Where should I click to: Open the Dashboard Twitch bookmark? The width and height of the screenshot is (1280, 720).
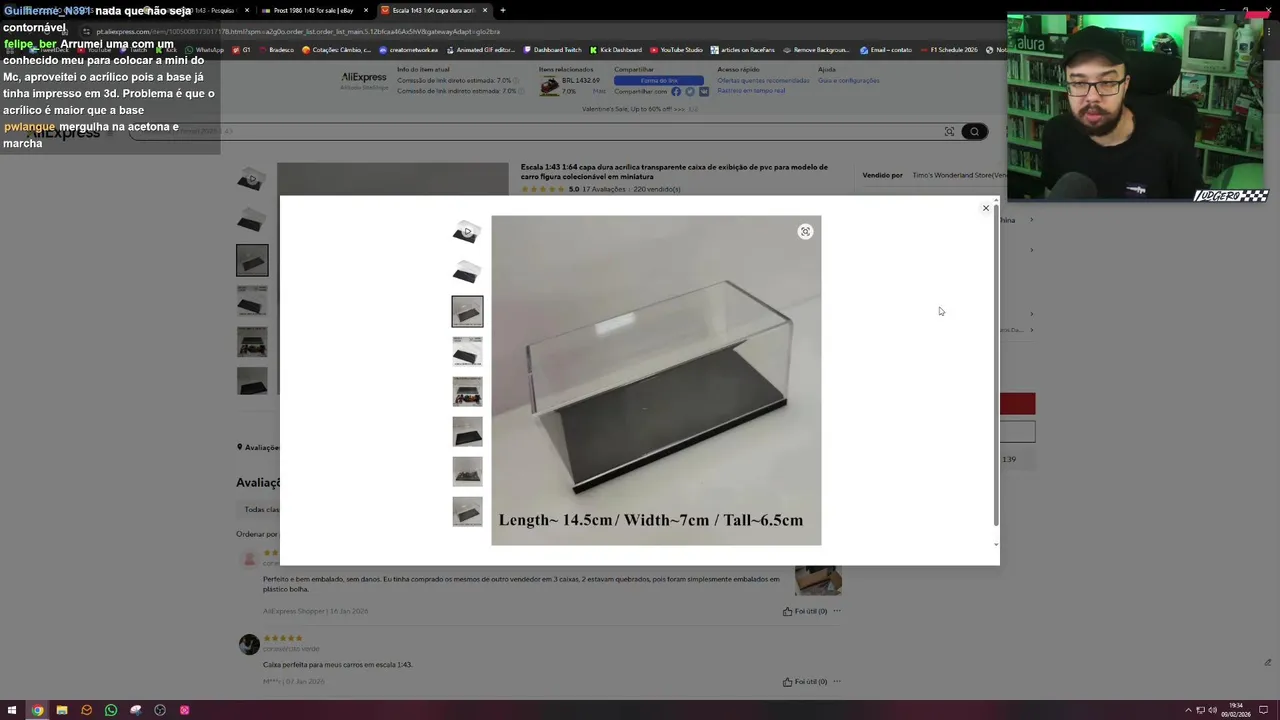click(552, 50)
